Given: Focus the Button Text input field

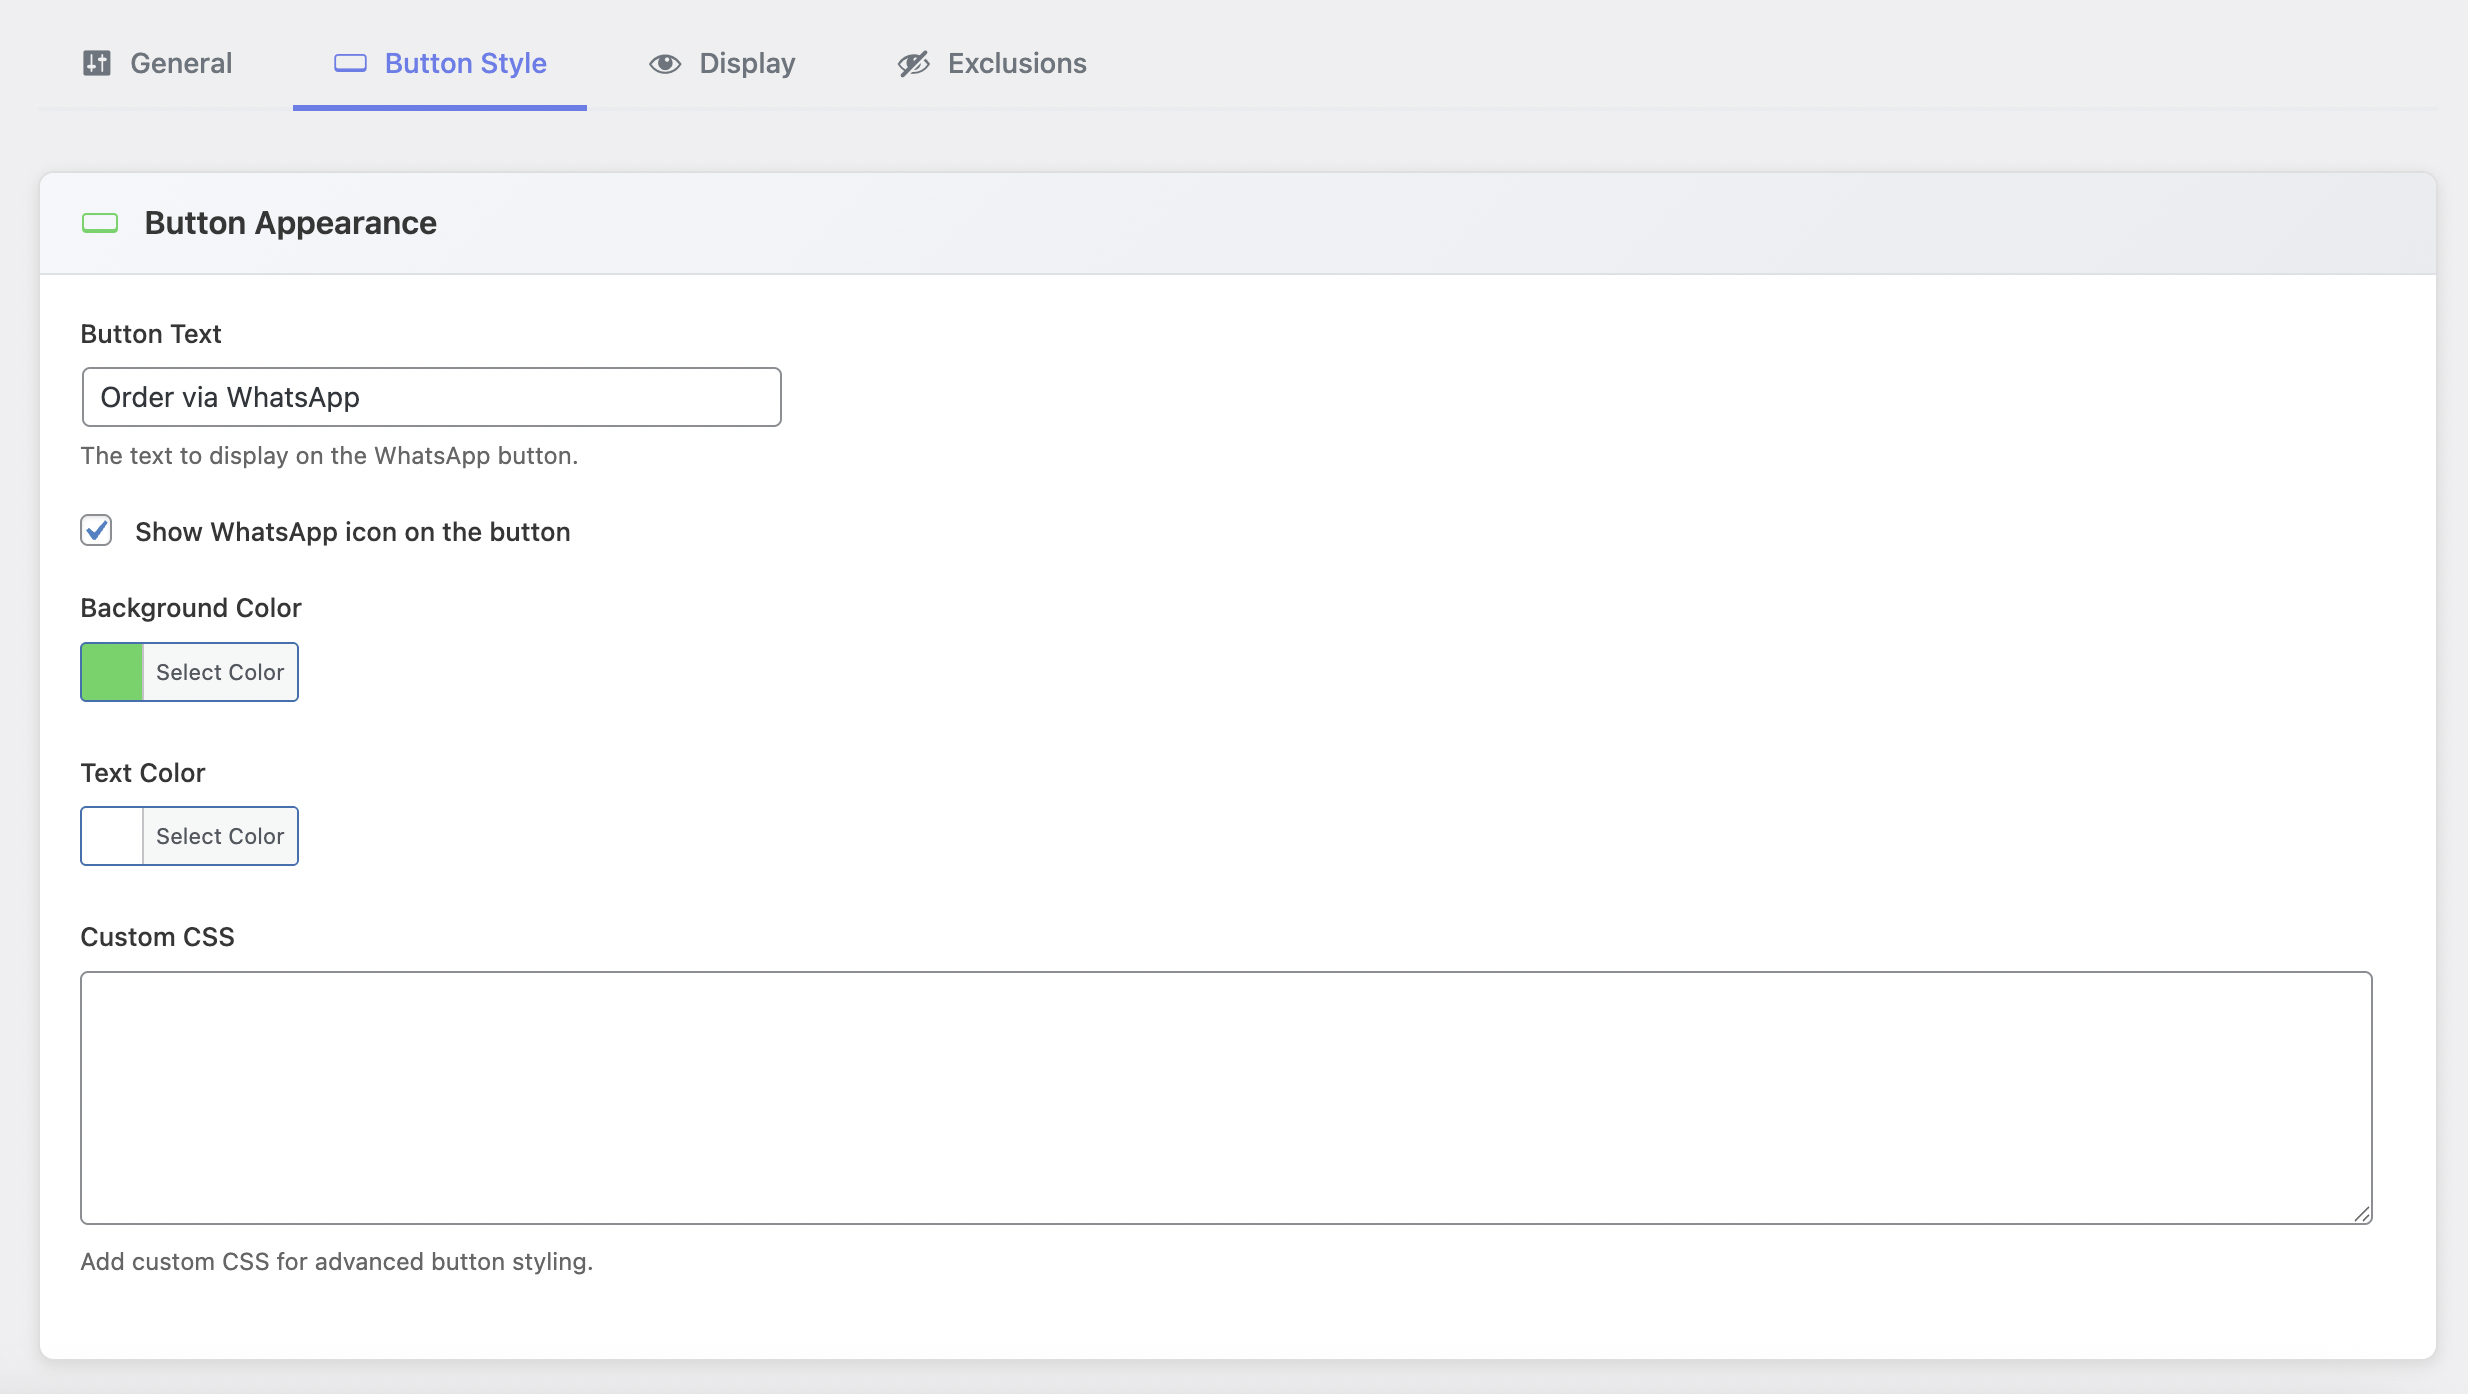Looking at the screenshot, I should pyautogui.click(x=431, y=397).
